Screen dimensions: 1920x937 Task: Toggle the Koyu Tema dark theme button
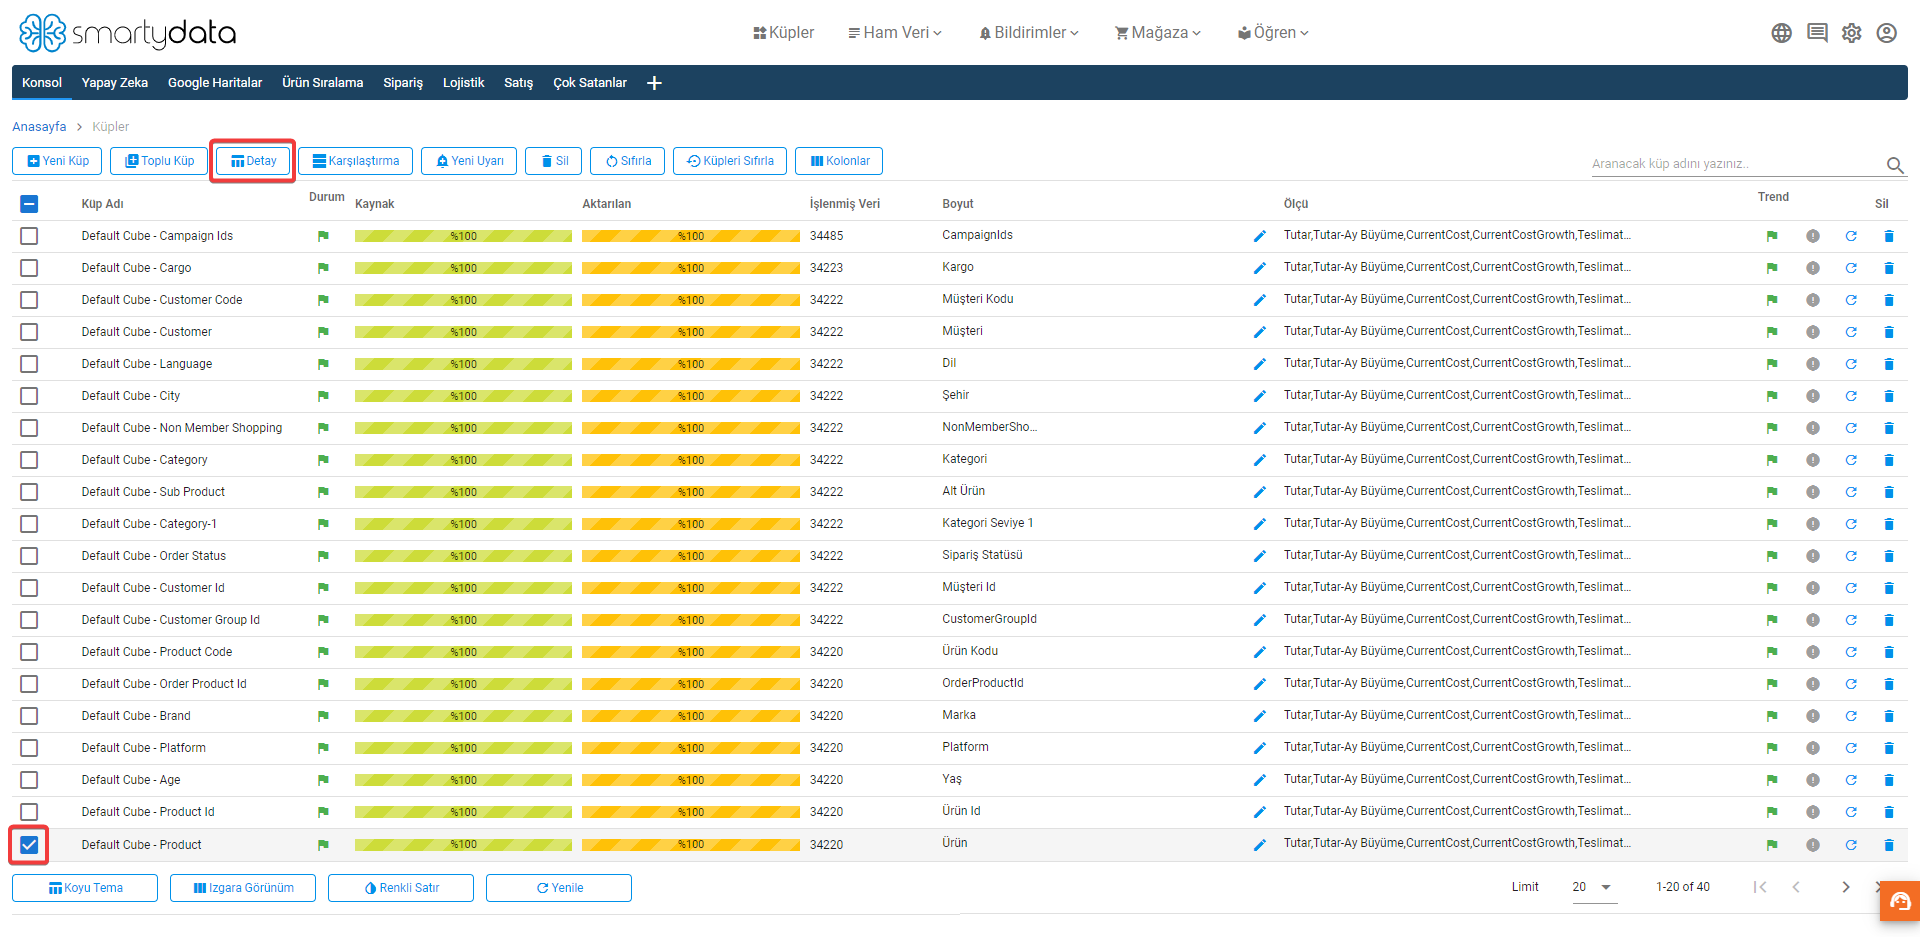[85, 888]
